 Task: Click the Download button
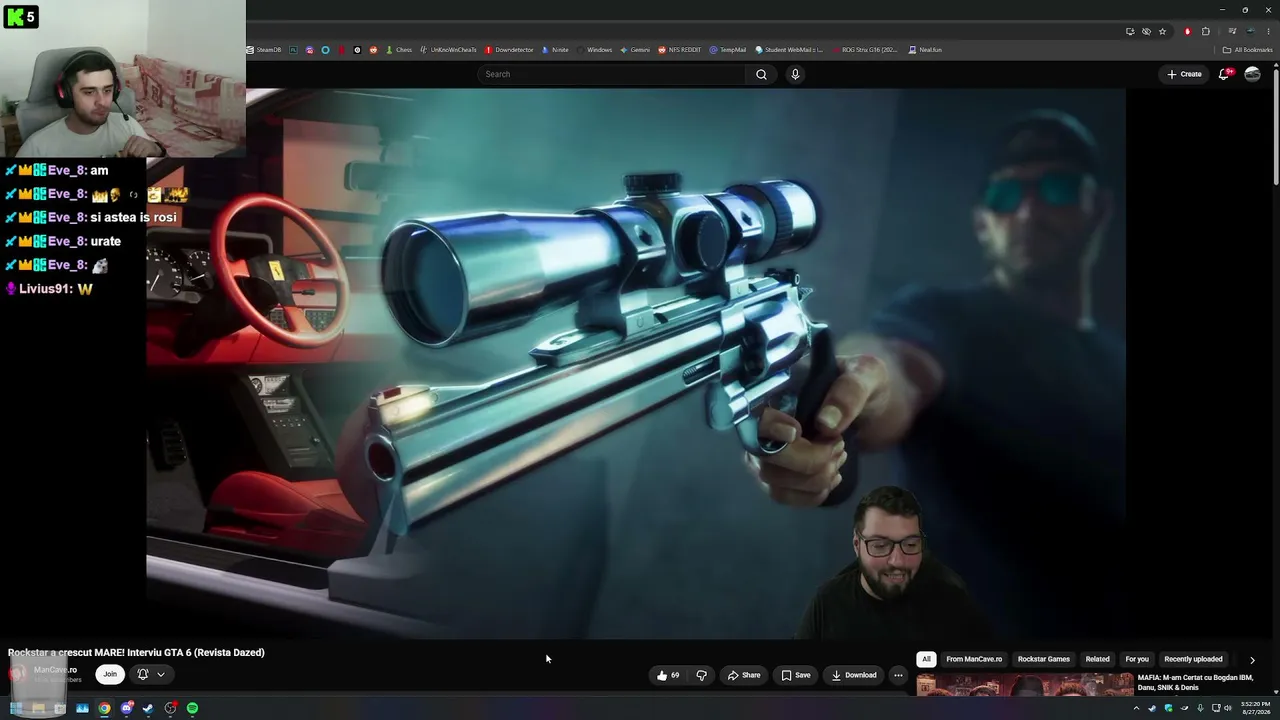854,675
